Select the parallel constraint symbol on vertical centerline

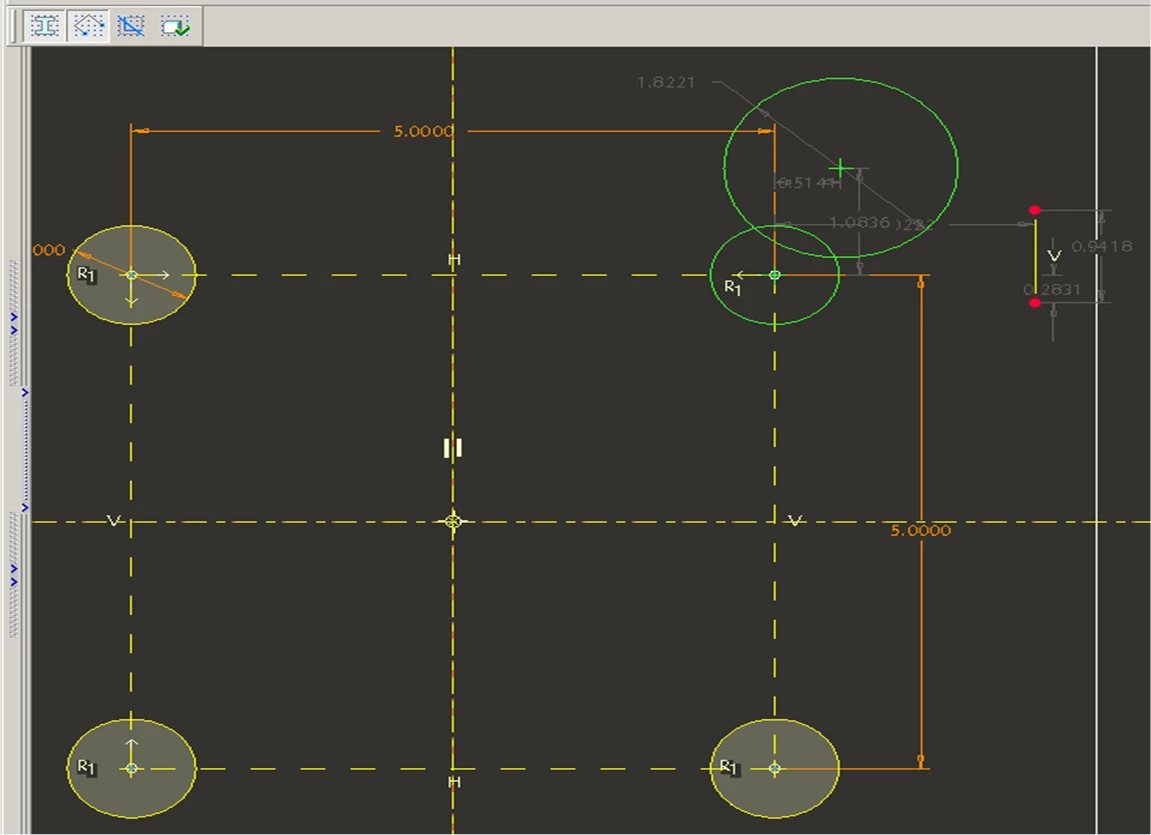point(453,448)
